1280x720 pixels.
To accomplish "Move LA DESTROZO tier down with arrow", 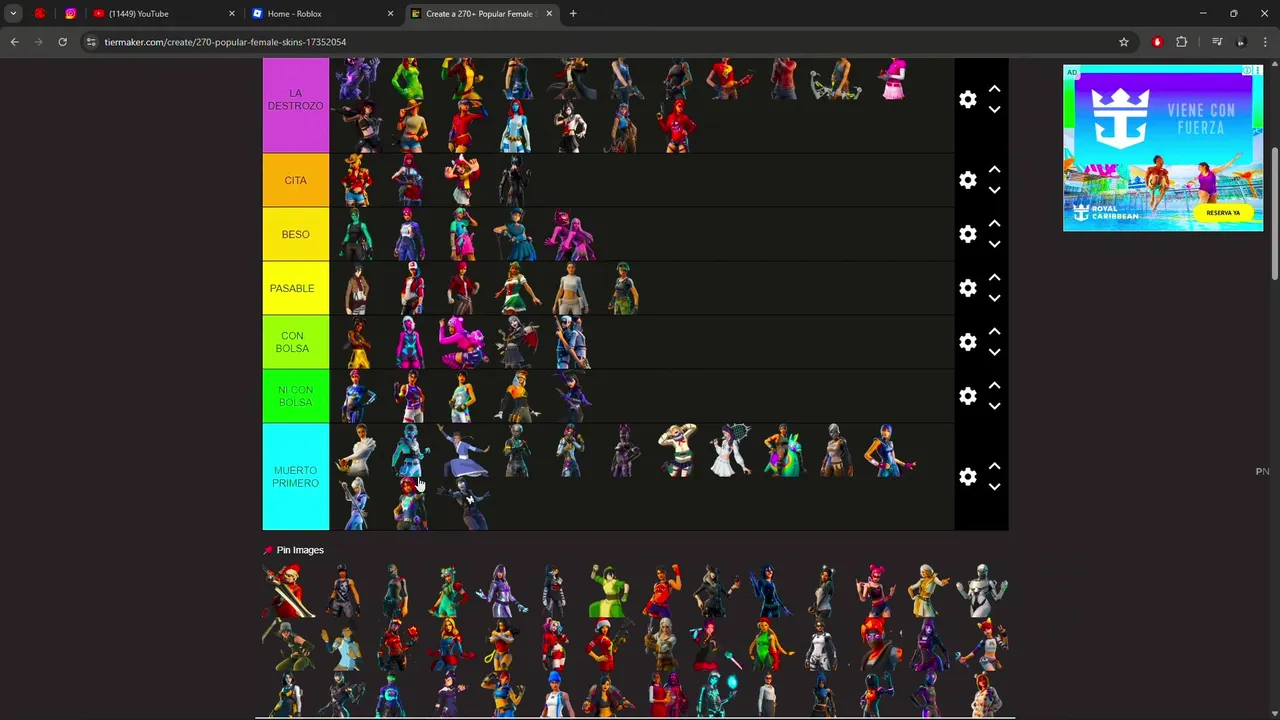I will click(x=994, y=109).
